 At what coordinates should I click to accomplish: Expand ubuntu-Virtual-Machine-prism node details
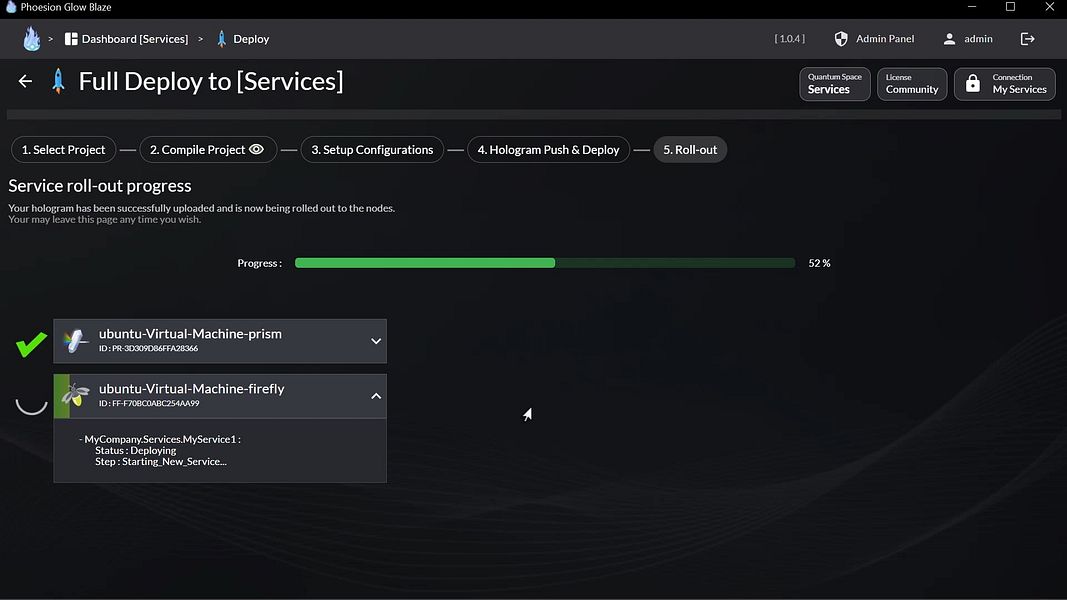point(376,341)
